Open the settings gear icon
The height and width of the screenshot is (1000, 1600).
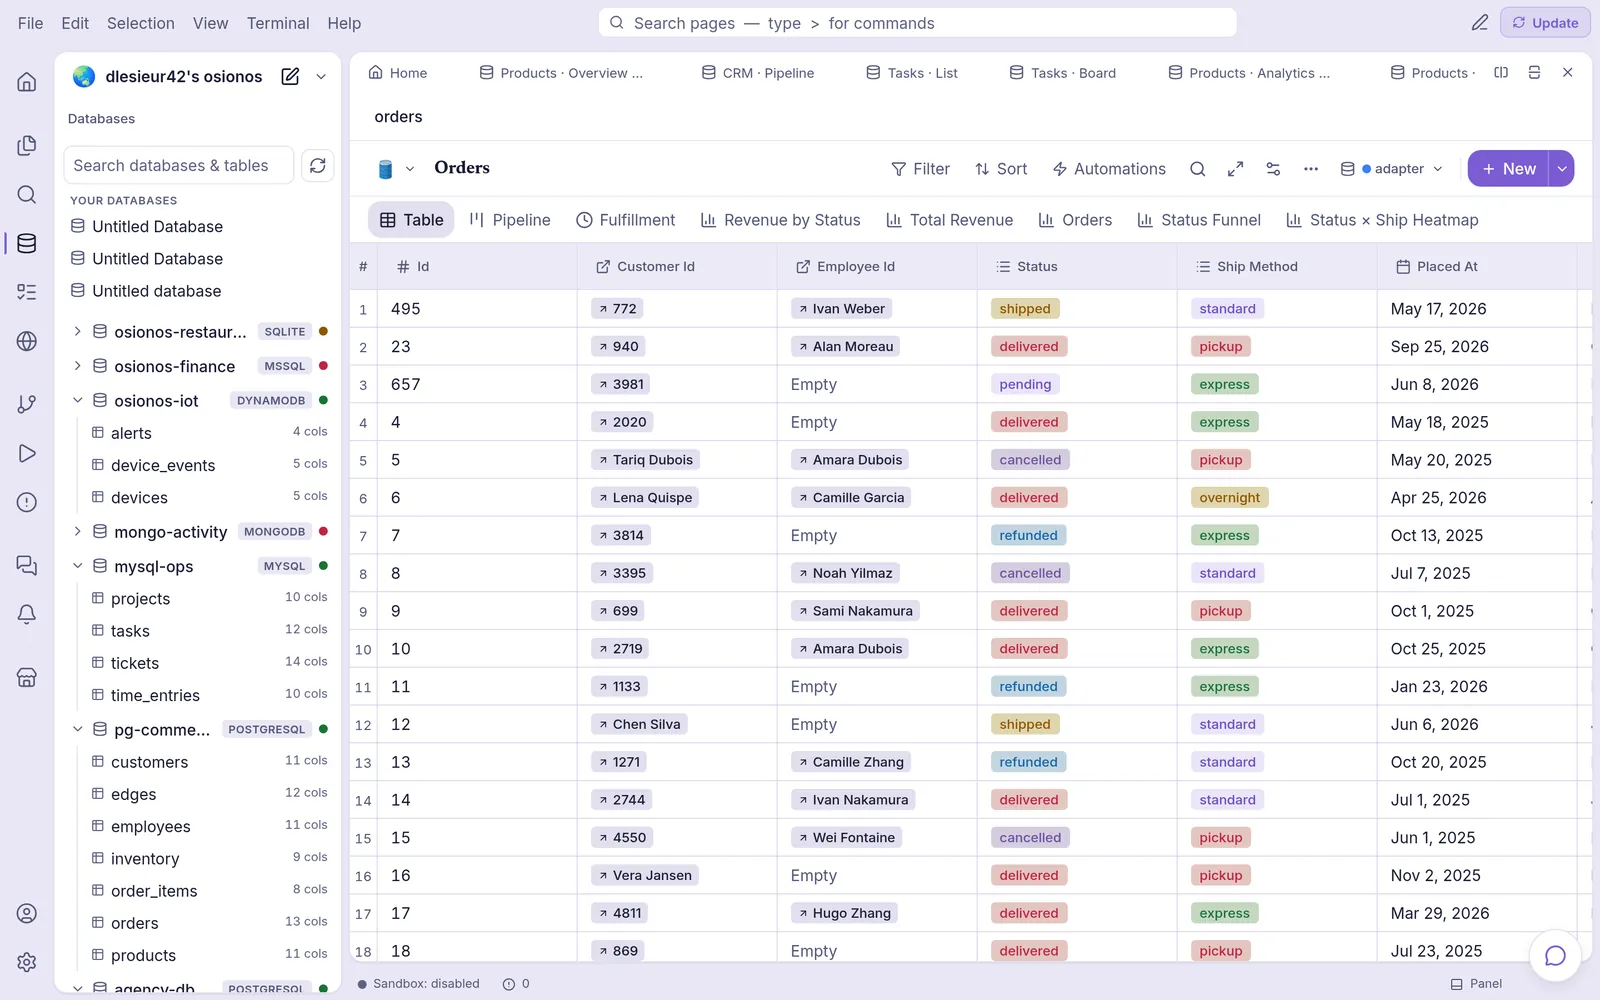[27, 962]
